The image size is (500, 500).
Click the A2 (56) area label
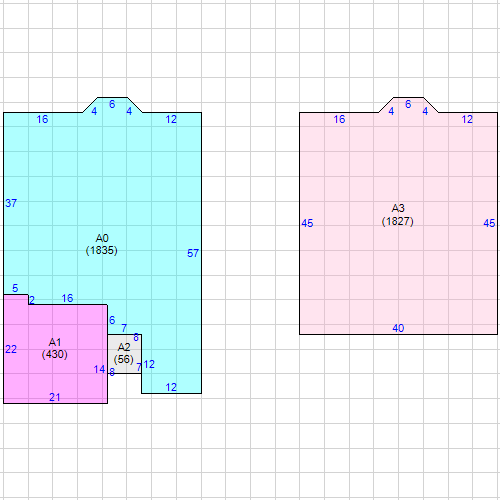pos(124,353)
